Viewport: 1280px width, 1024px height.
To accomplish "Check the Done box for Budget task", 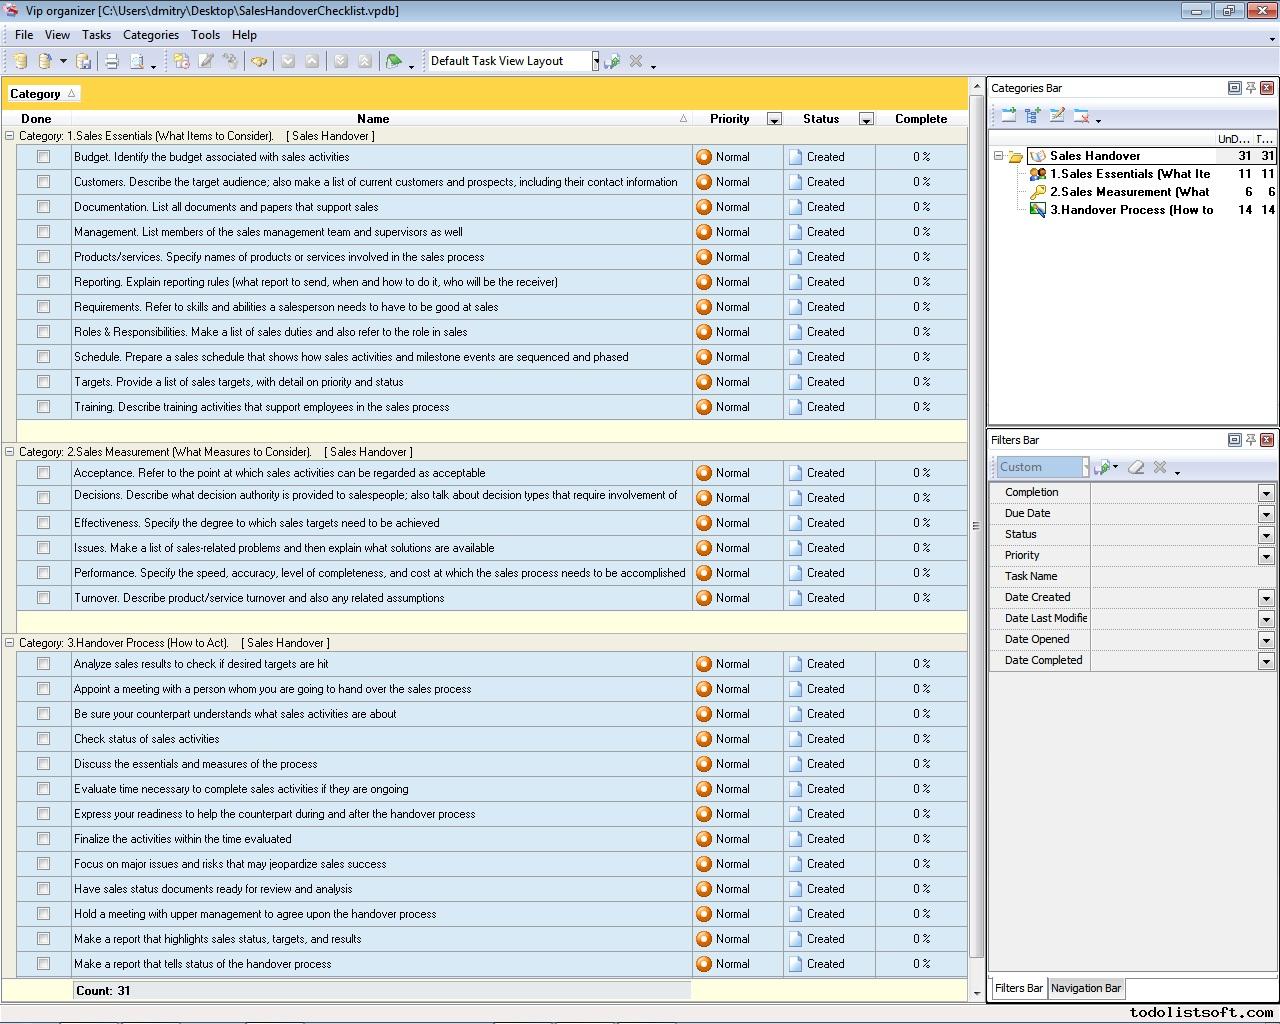I will coord(43,157).
